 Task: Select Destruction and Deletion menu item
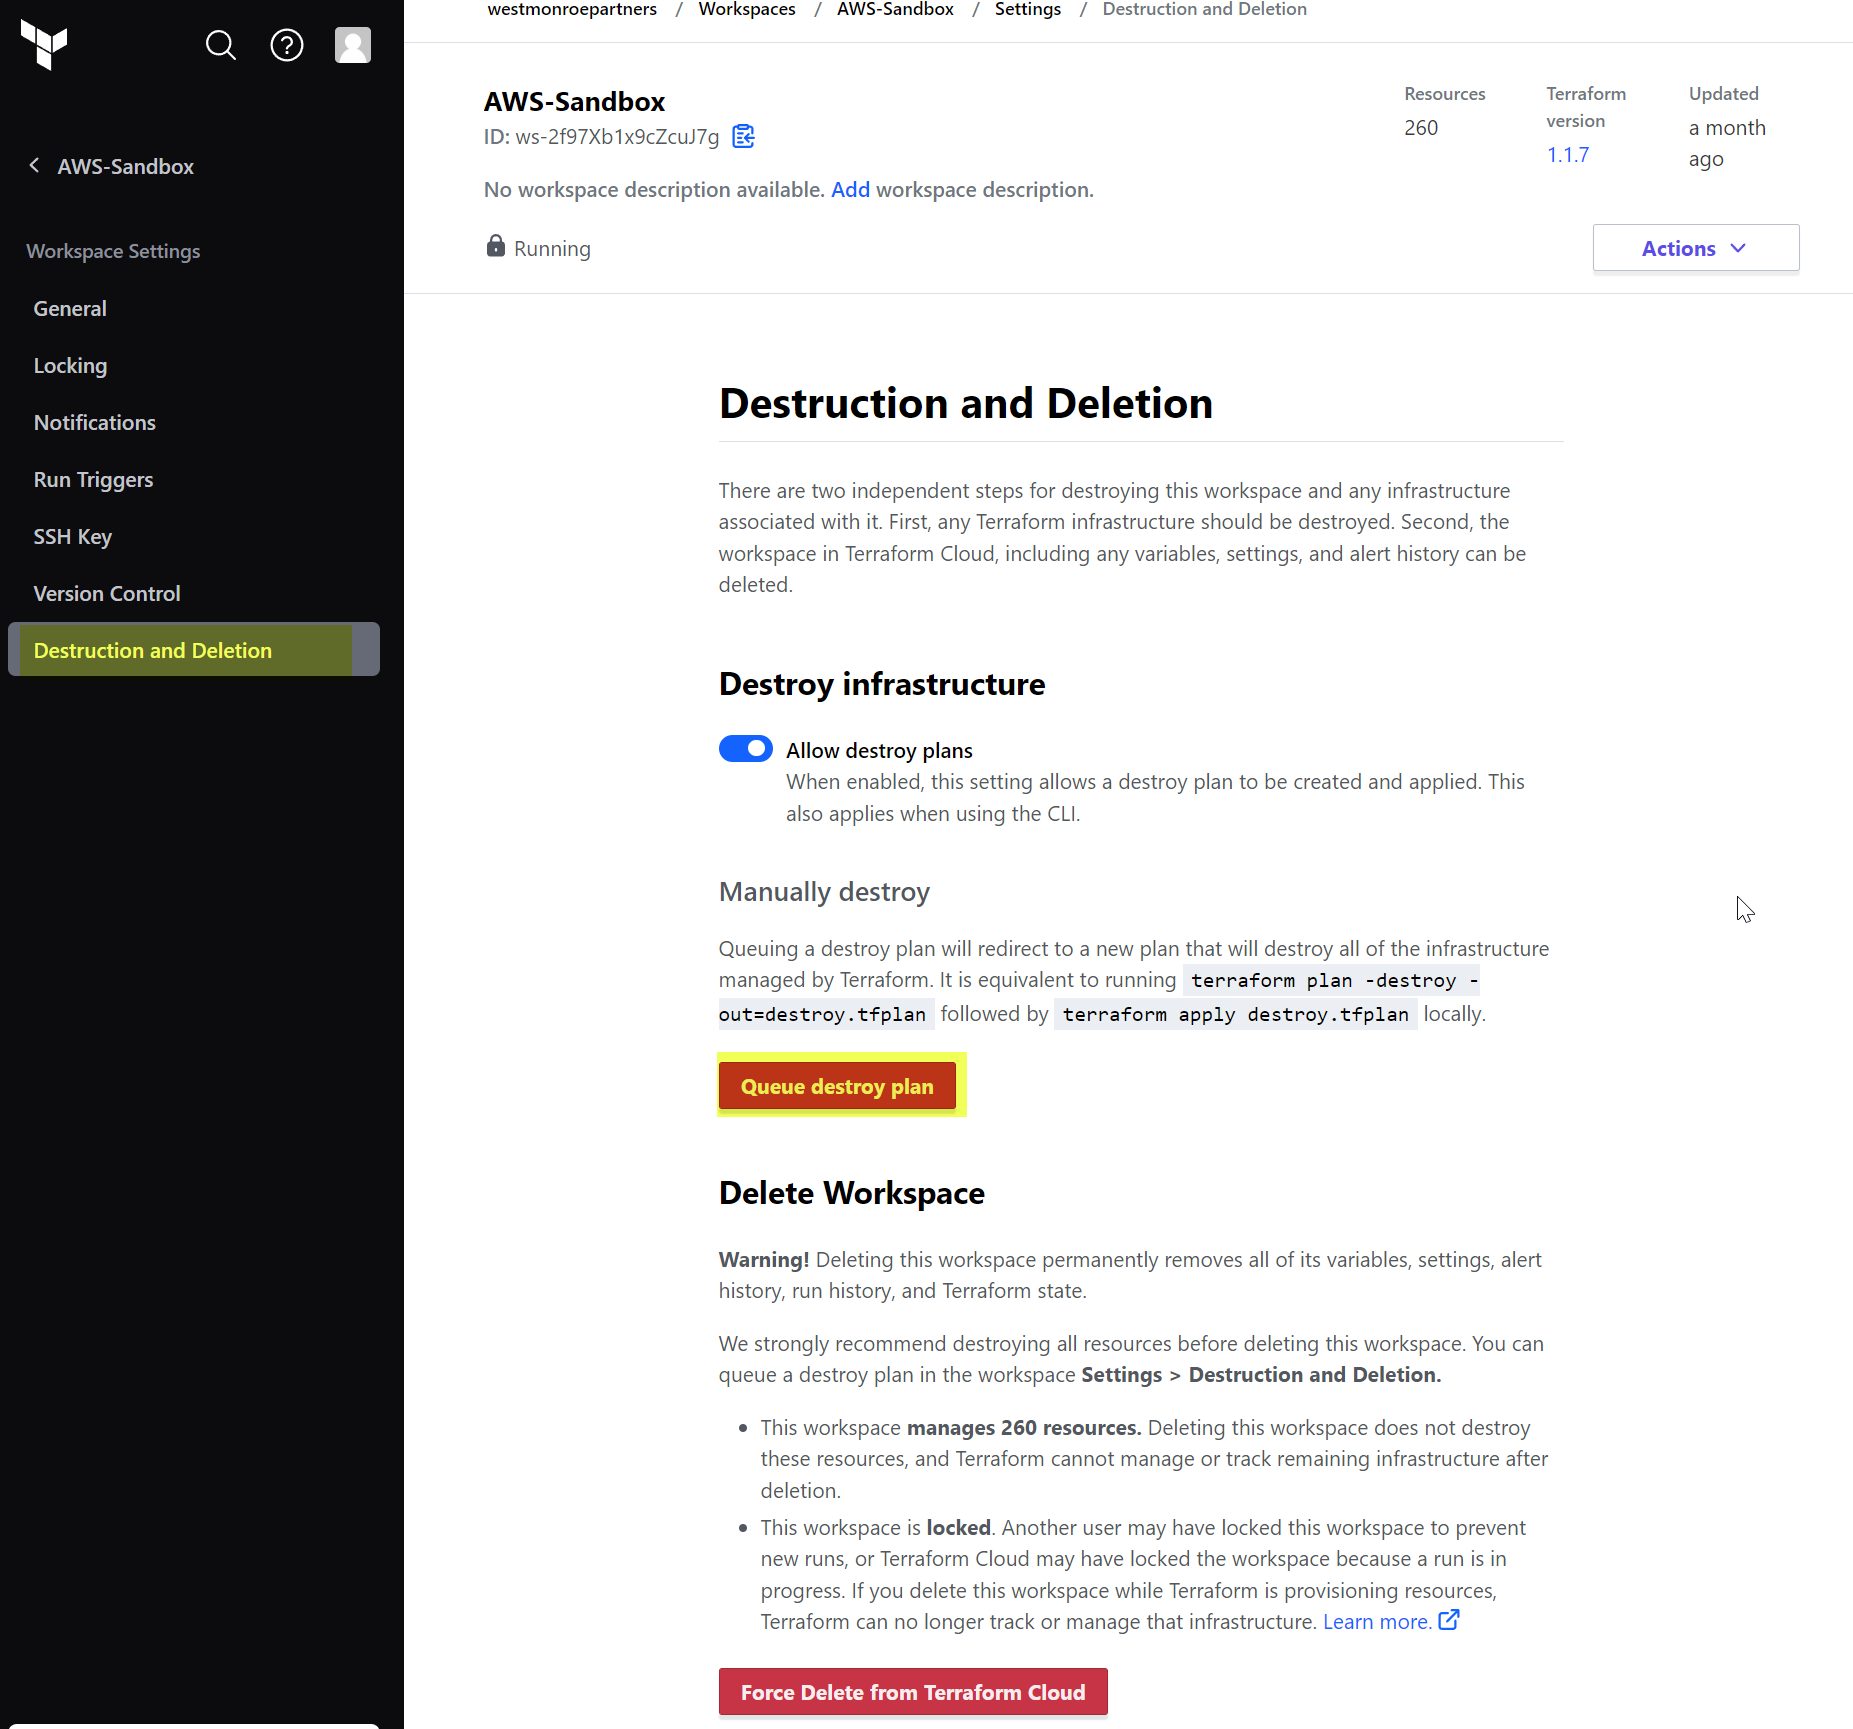tap(193, 650)
